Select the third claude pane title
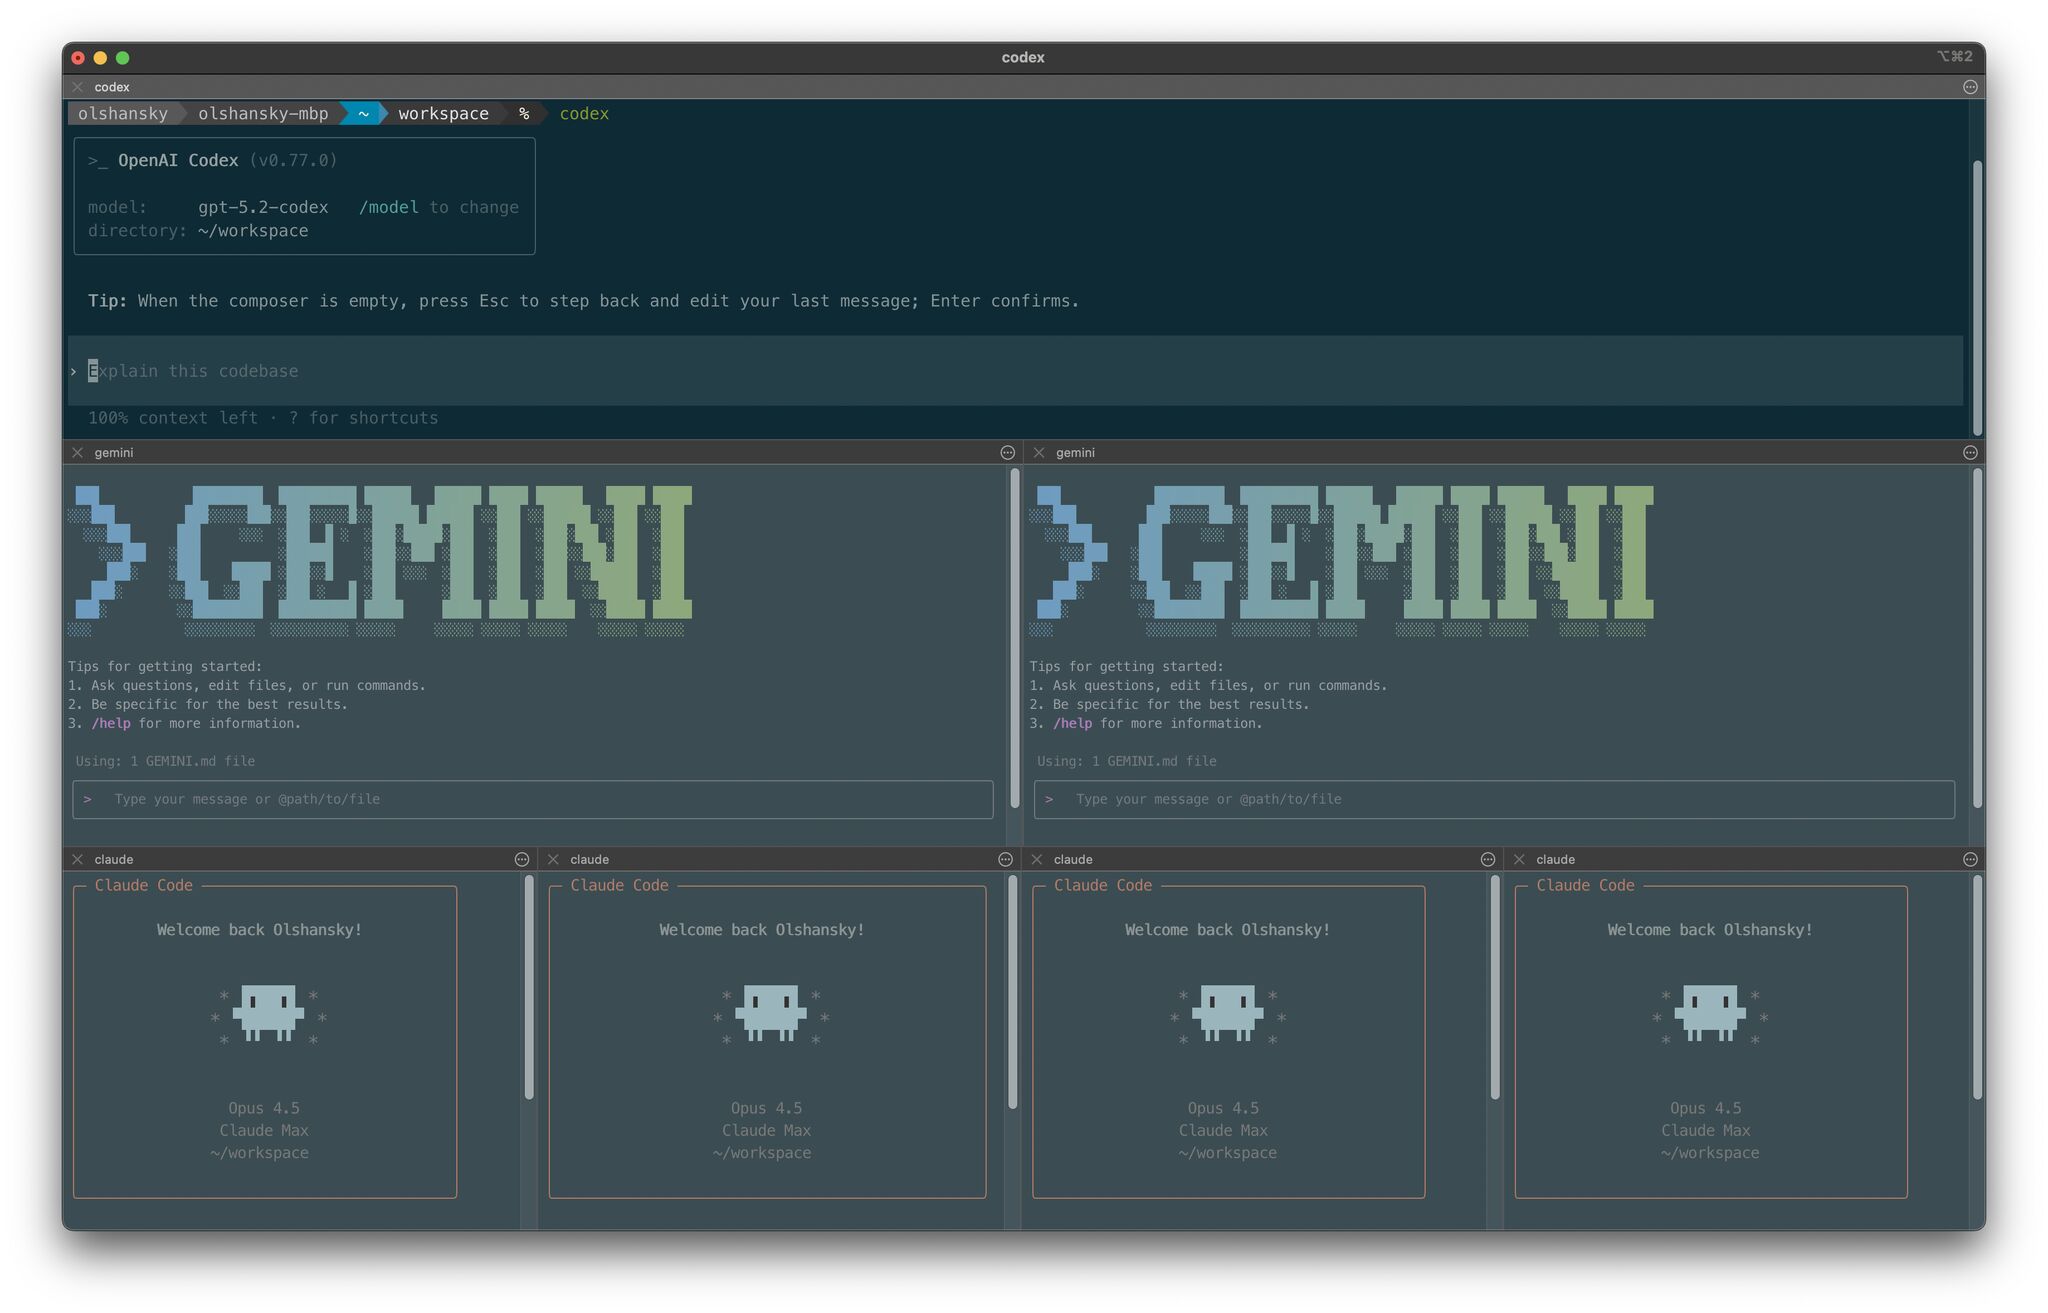This screenshot has width=2048, height=1313. [1072, 860]
